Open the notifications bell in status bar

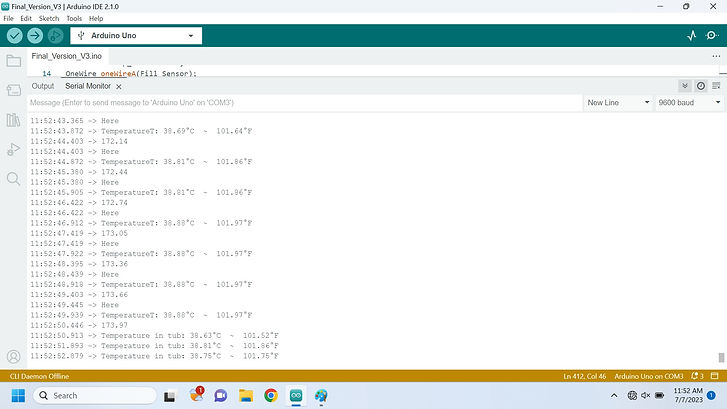(x=697, y=376)
